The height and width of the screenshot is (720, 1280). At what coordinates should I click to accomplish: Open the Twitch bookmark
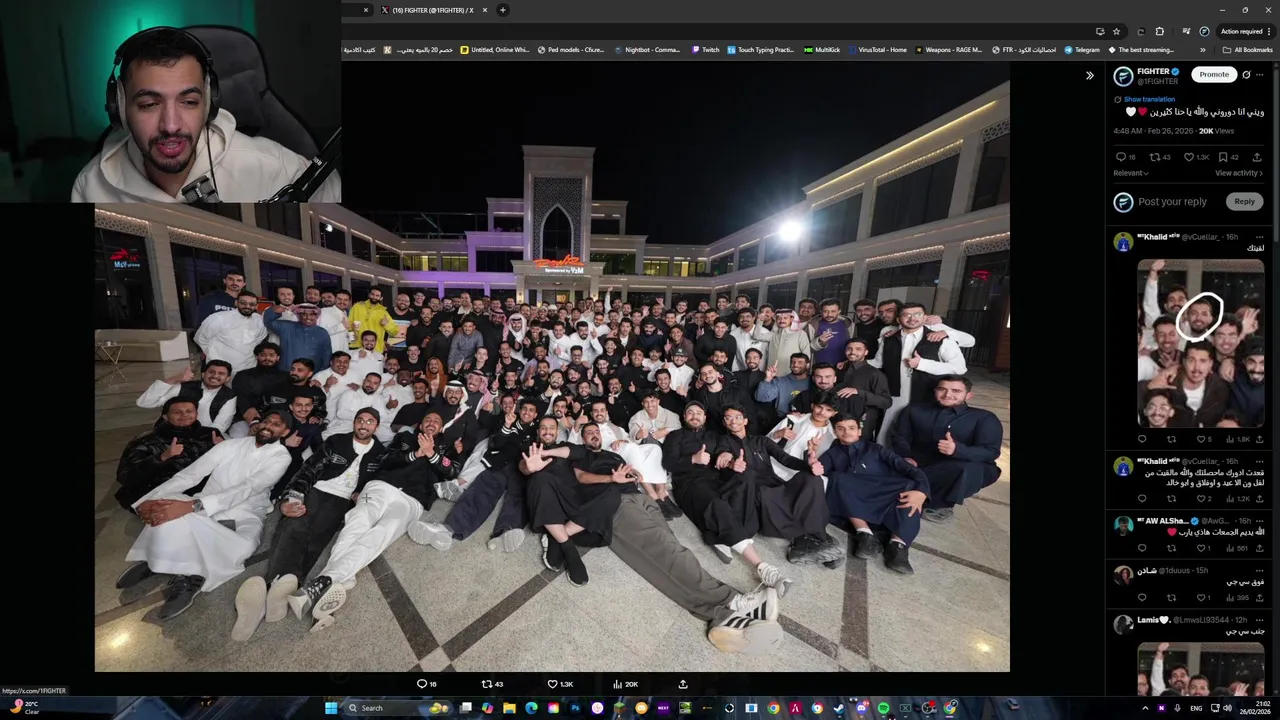(x=705, y=50)
